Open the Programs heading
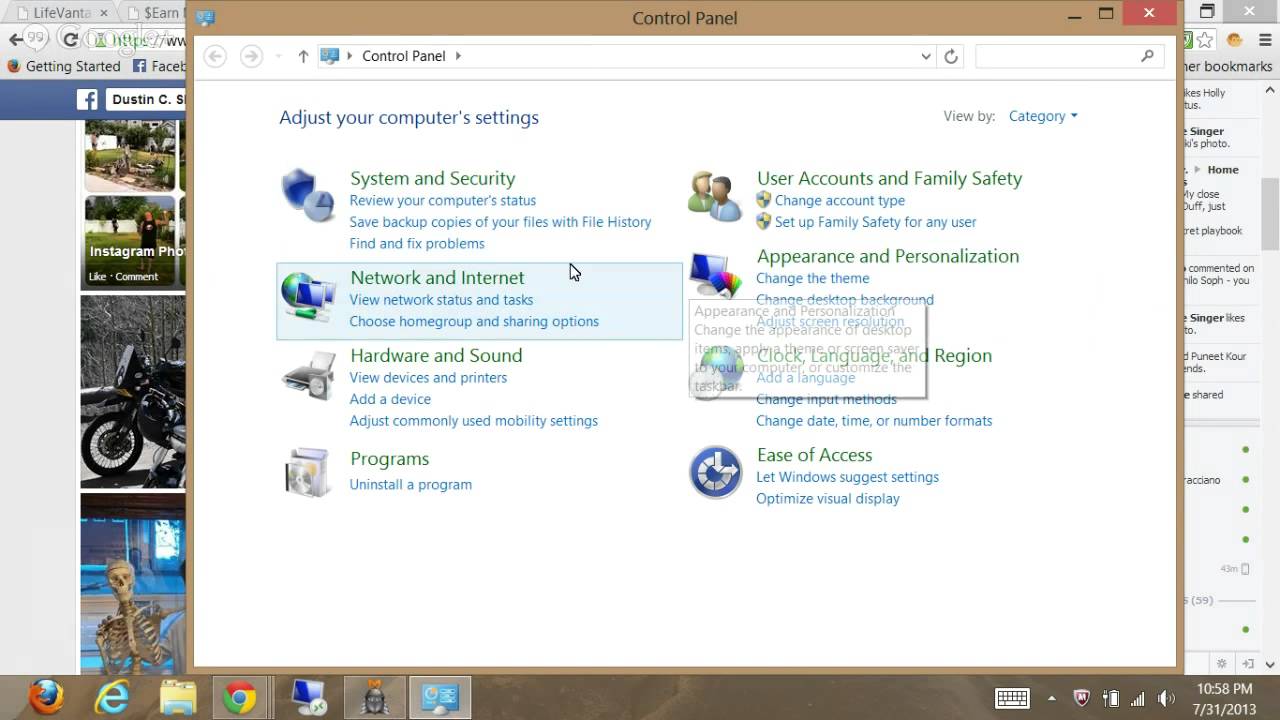This screenshot has height=720, width=1280. point(389,458)
